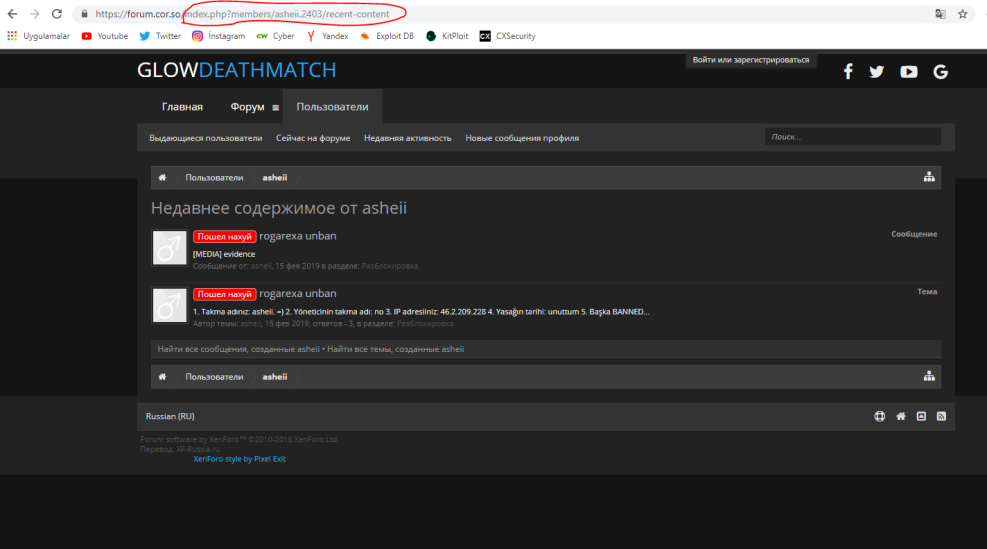The height and width of the screenshot is (549, 987).
Task: Open the Главная navigation tab
Action: pyautogui.click(x=182, y=107)
